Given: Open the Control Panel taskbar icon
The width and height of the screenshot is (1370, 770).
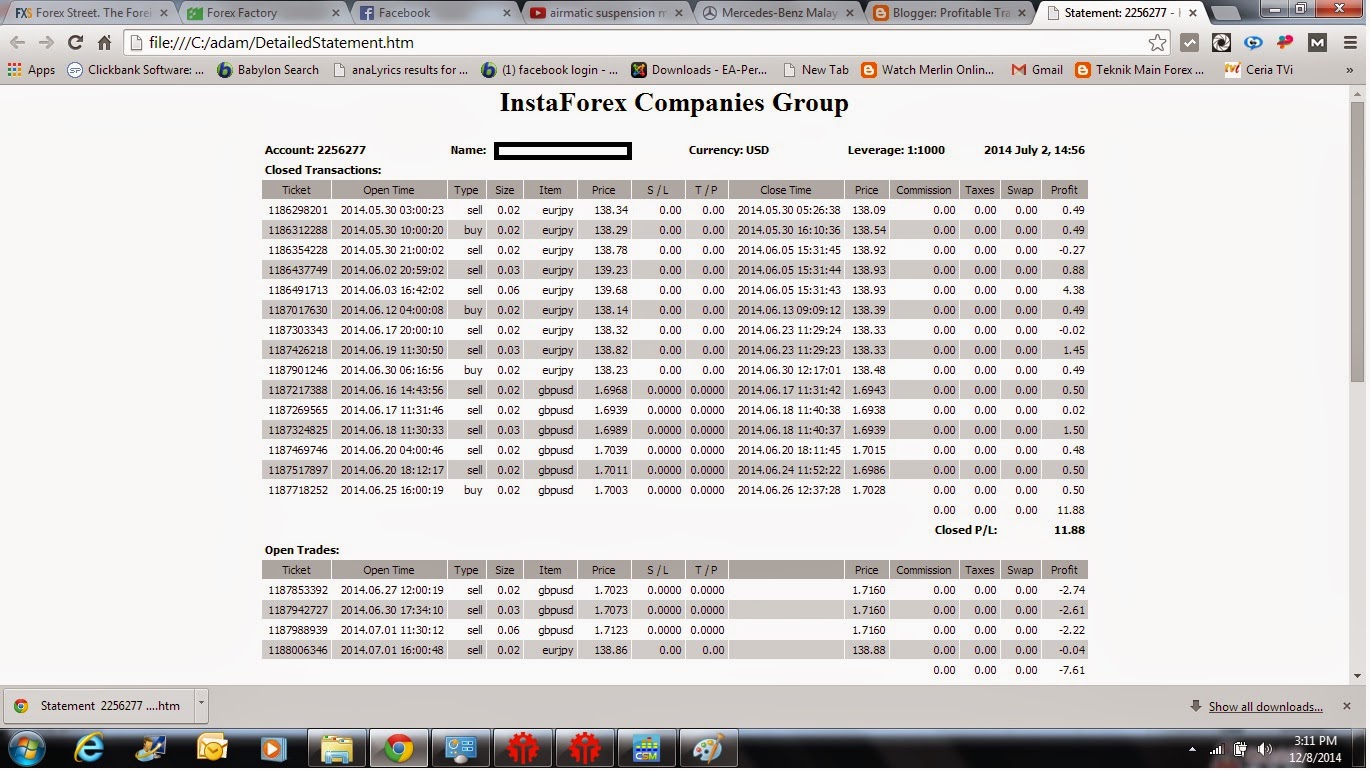Looking at the screenshot, I should 461,748.
